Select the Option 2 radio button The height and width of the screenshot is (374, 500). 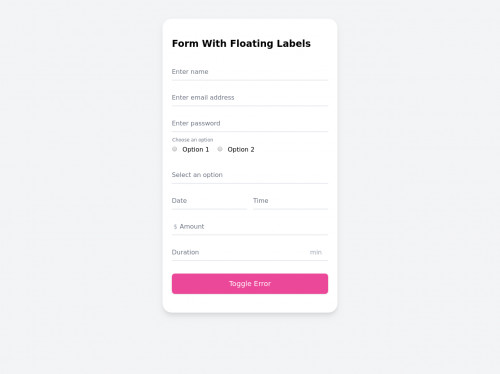click(x=220, y=149)
